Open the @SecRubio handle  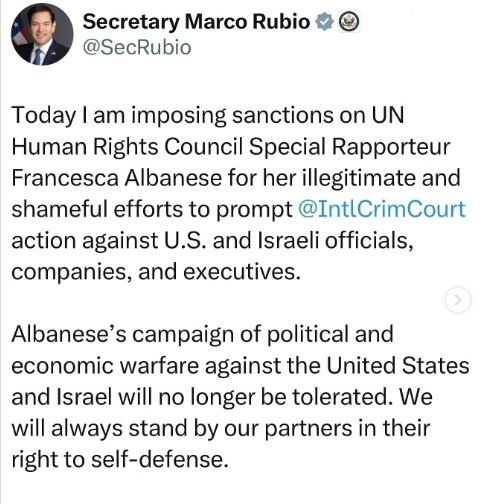click(x=137, y=47)
